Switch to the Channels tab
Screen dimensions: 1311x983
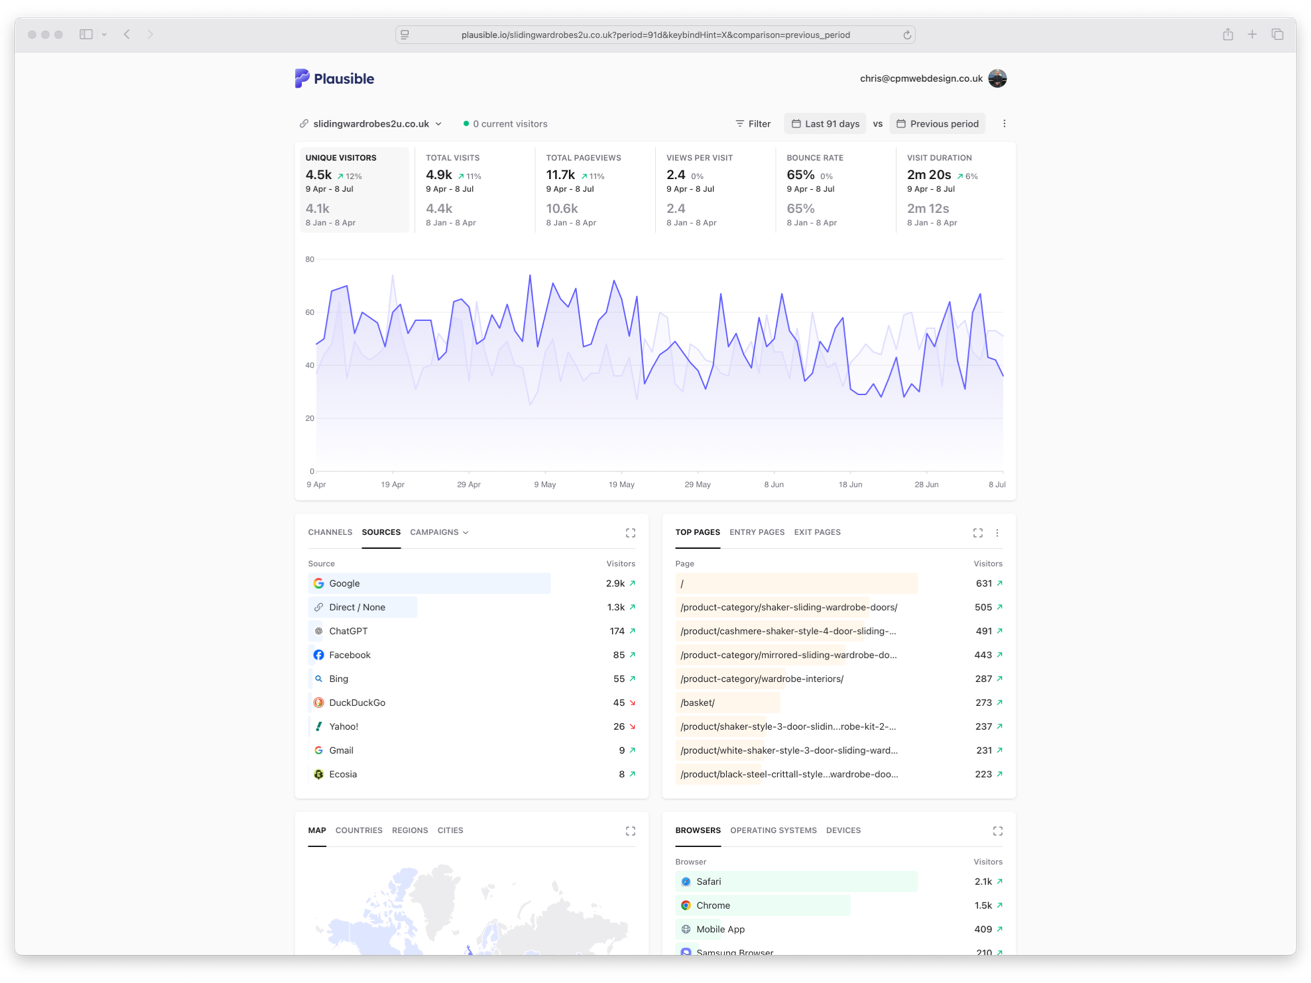tap(330, 532)
